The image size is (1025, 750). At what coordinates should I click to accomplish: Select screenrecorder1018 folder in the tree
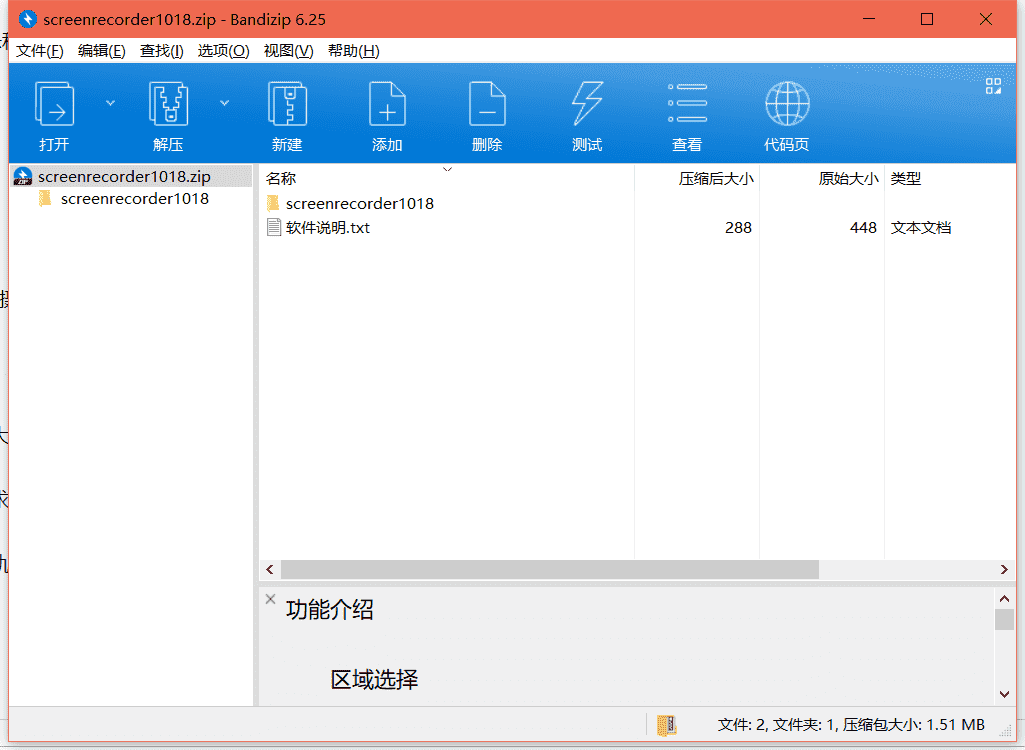[135, 199]
